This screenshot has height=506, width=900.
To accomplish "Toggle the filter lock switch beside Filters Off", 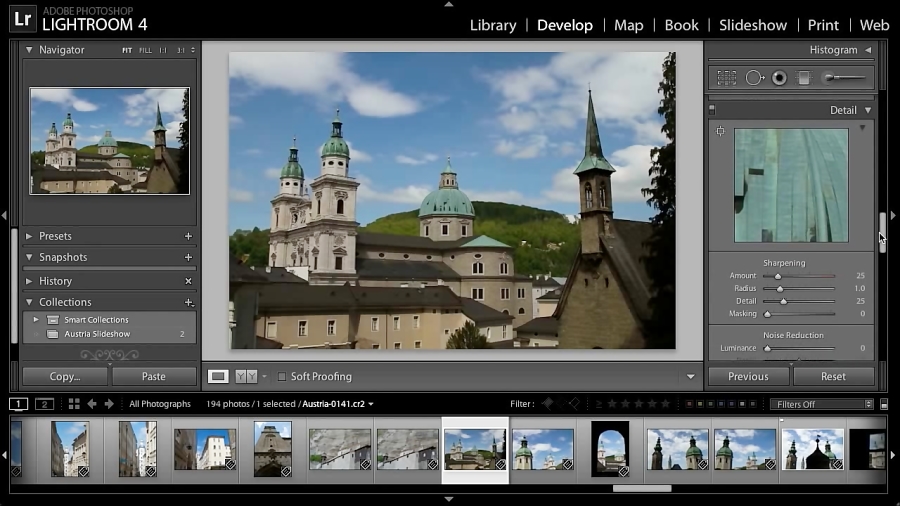I will point(884,404).
